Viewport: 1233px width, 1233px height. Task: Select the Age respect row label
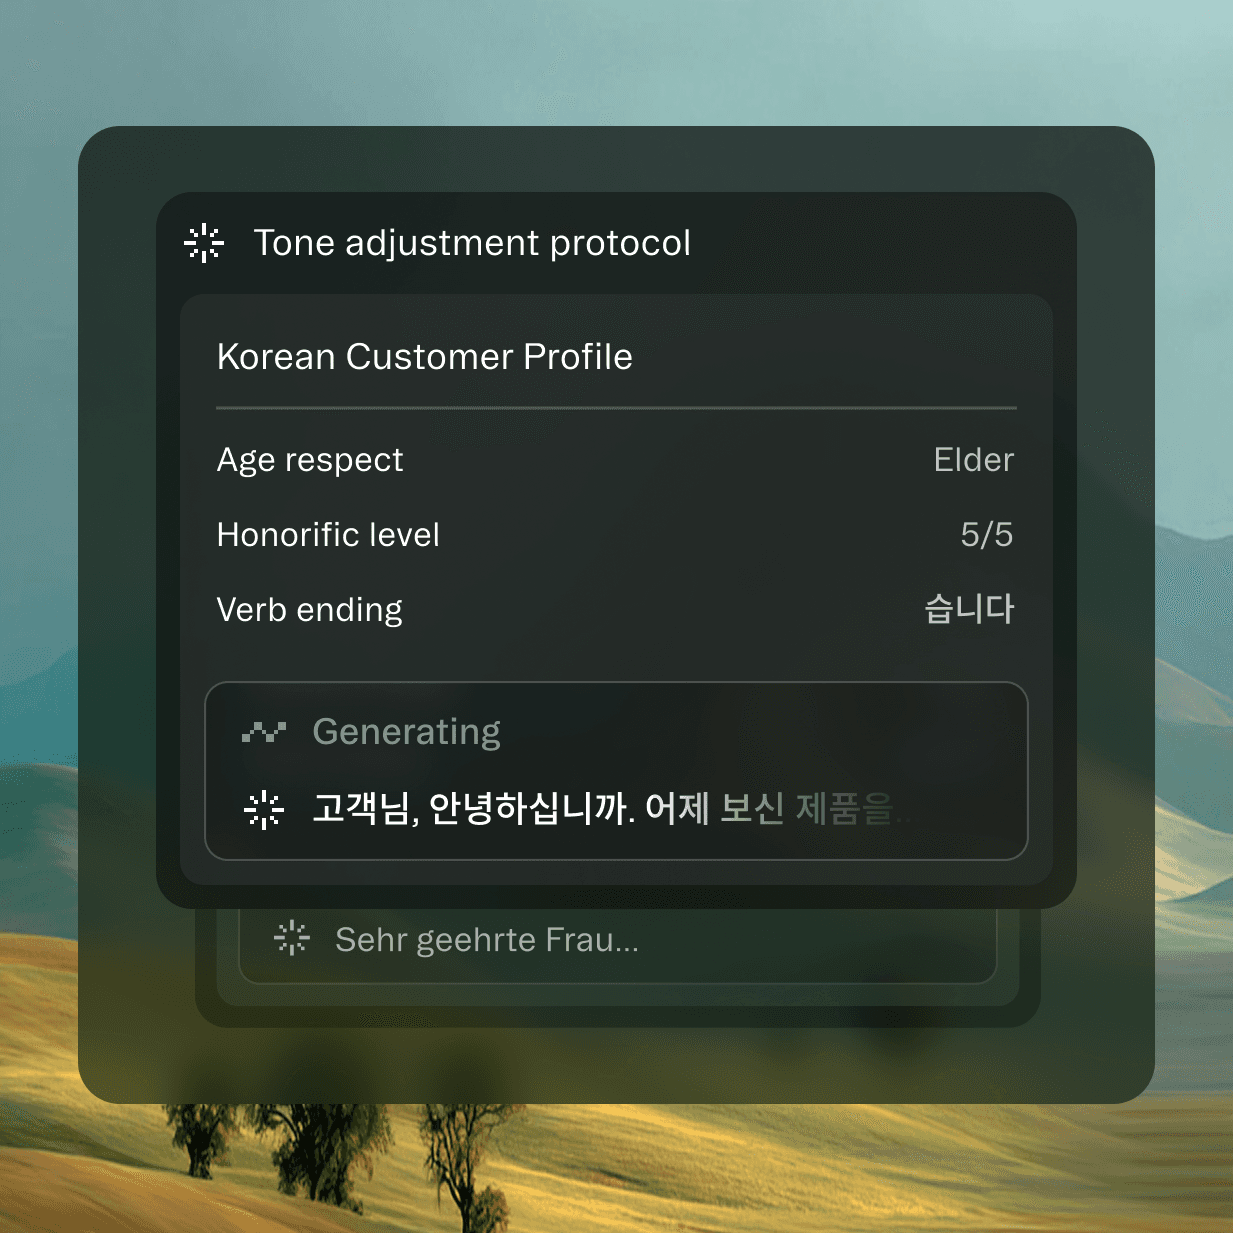click(310, 460)
